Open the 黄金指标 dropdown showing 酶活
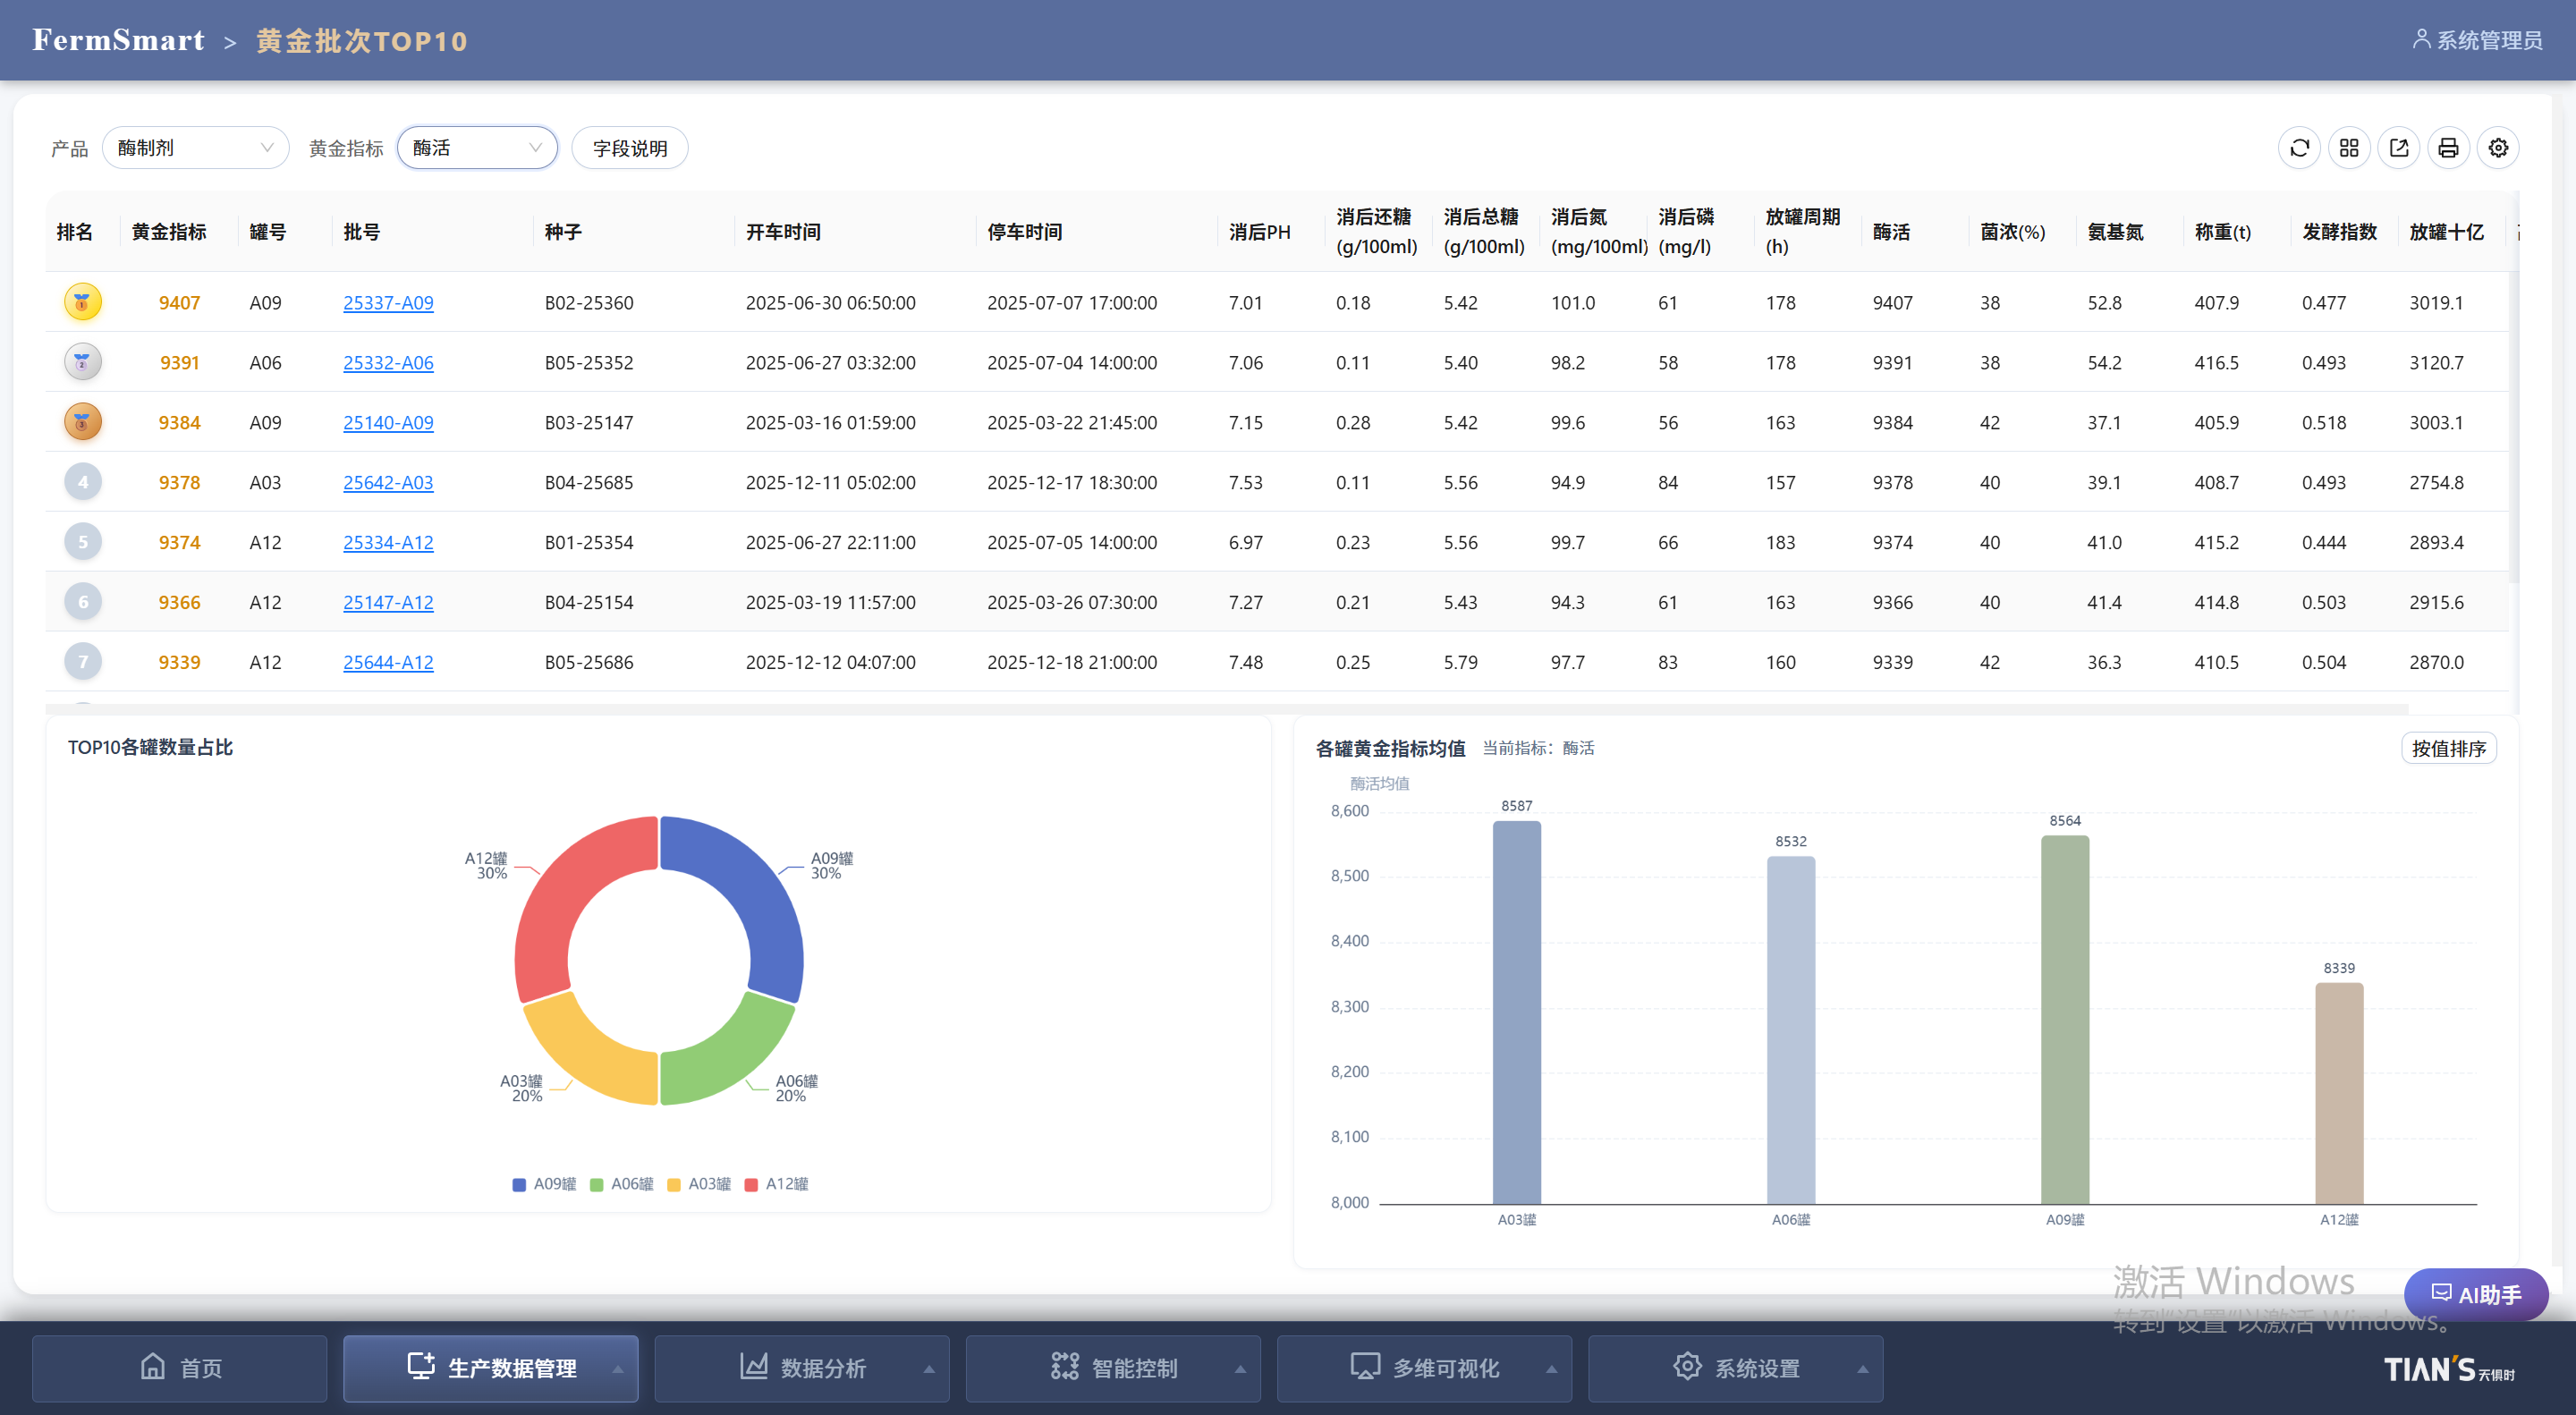The height and width of the screenshot is (1415, 2576). [x=477, y=148]
